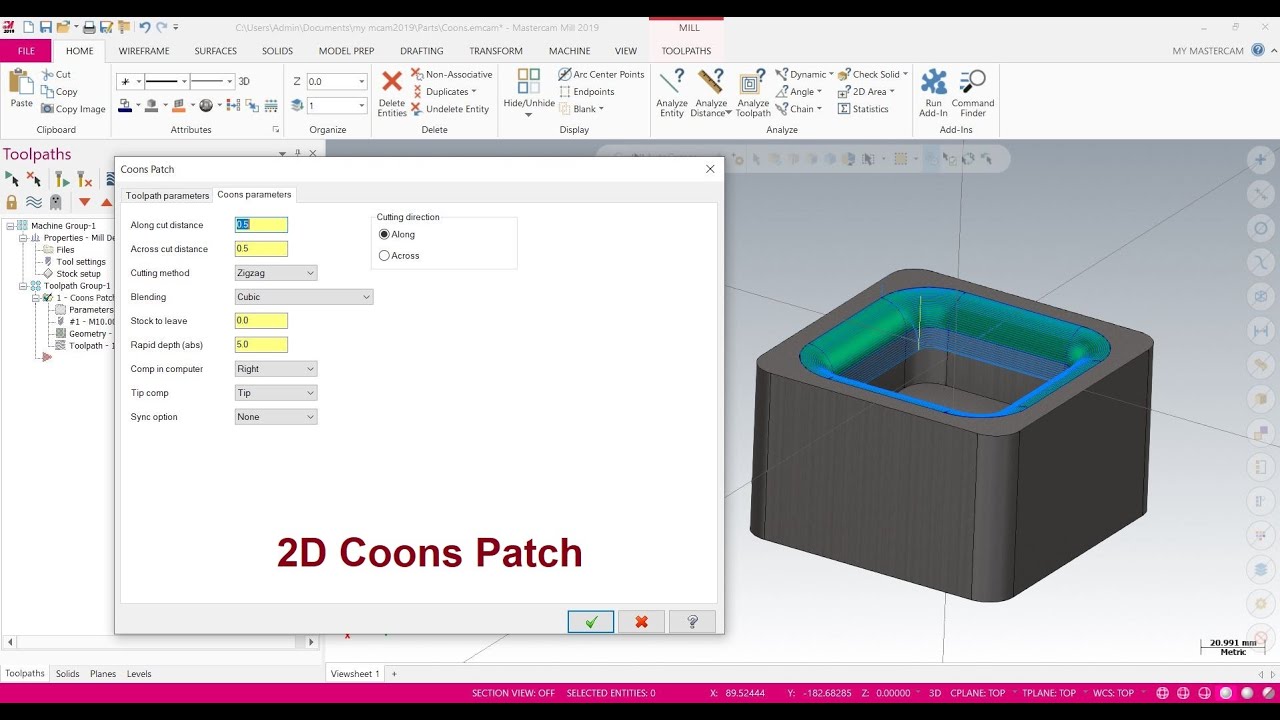Switch to the Toolpath parameters tab
Image resolution: width=1280 pixels, height=720 pixels.
[167, 196]
